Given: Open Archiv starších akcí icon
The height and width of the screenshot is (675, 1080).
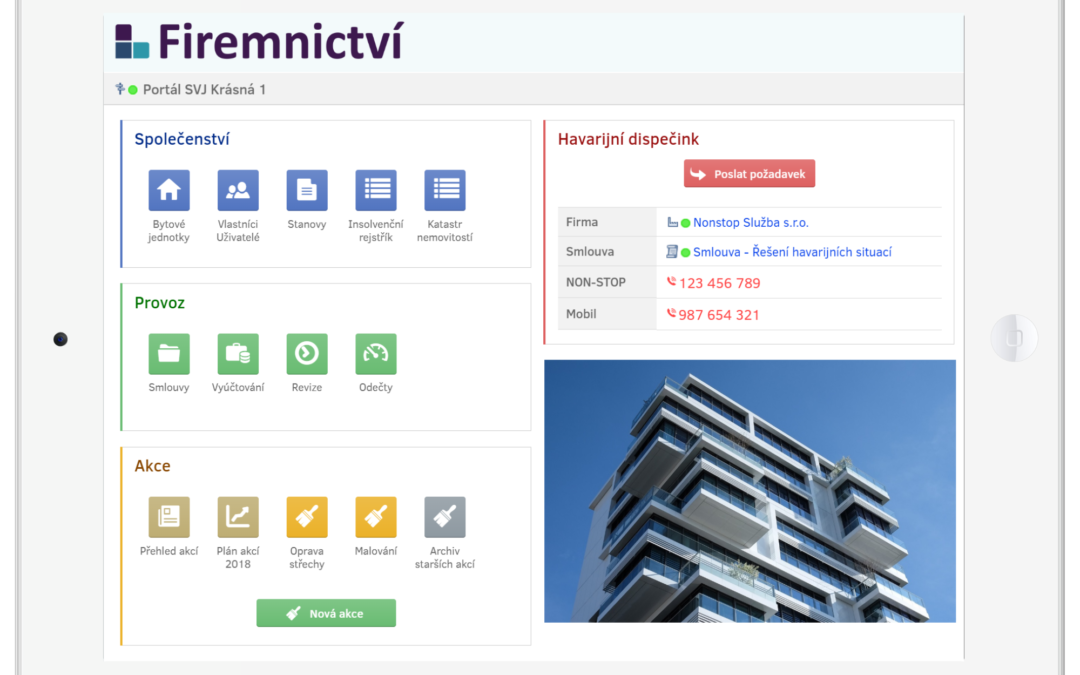Looking at the screenshot, I should tap(444, 517).
